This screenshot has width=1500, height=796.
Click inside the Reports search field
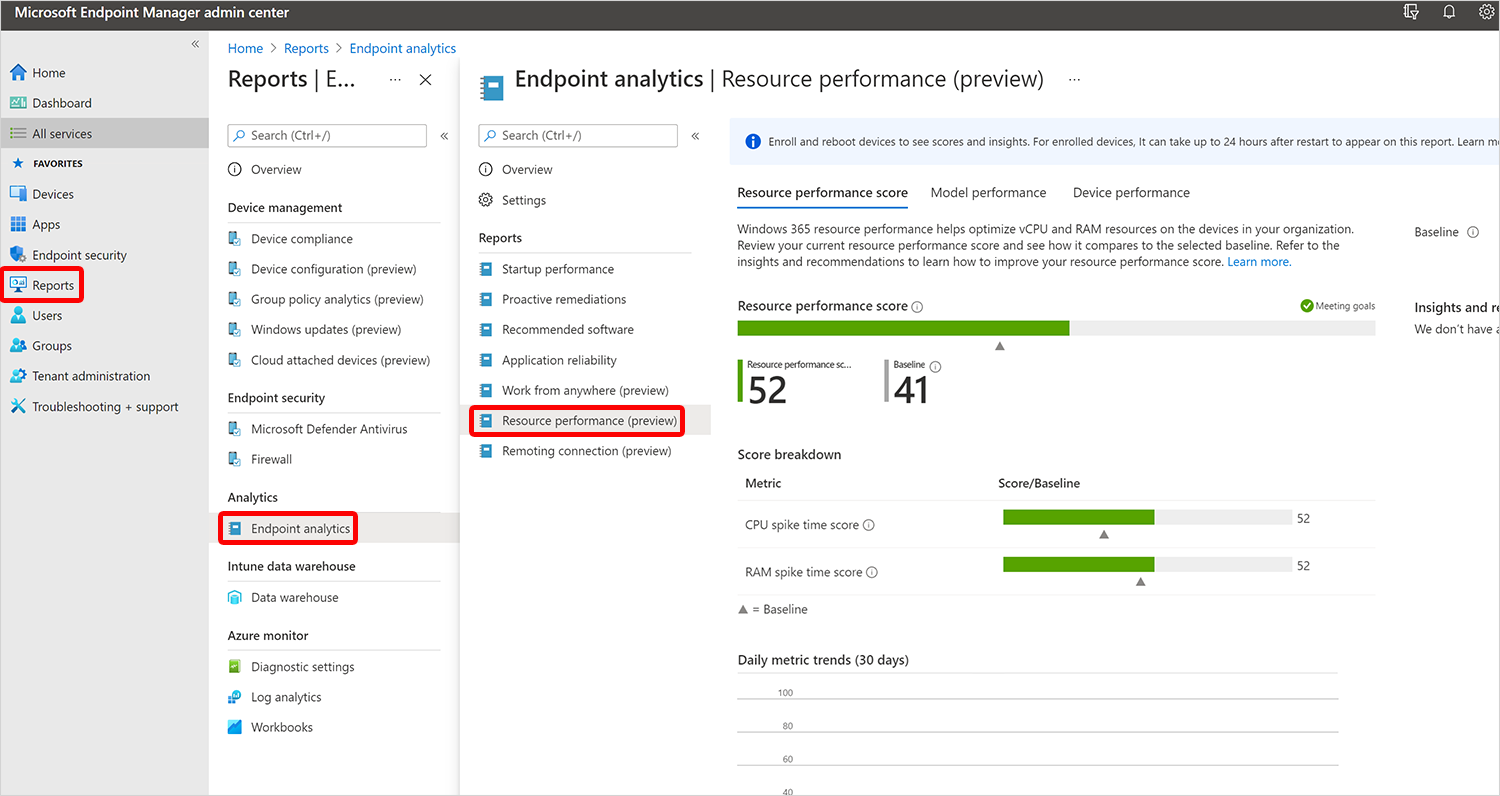[x=326, y=135]
